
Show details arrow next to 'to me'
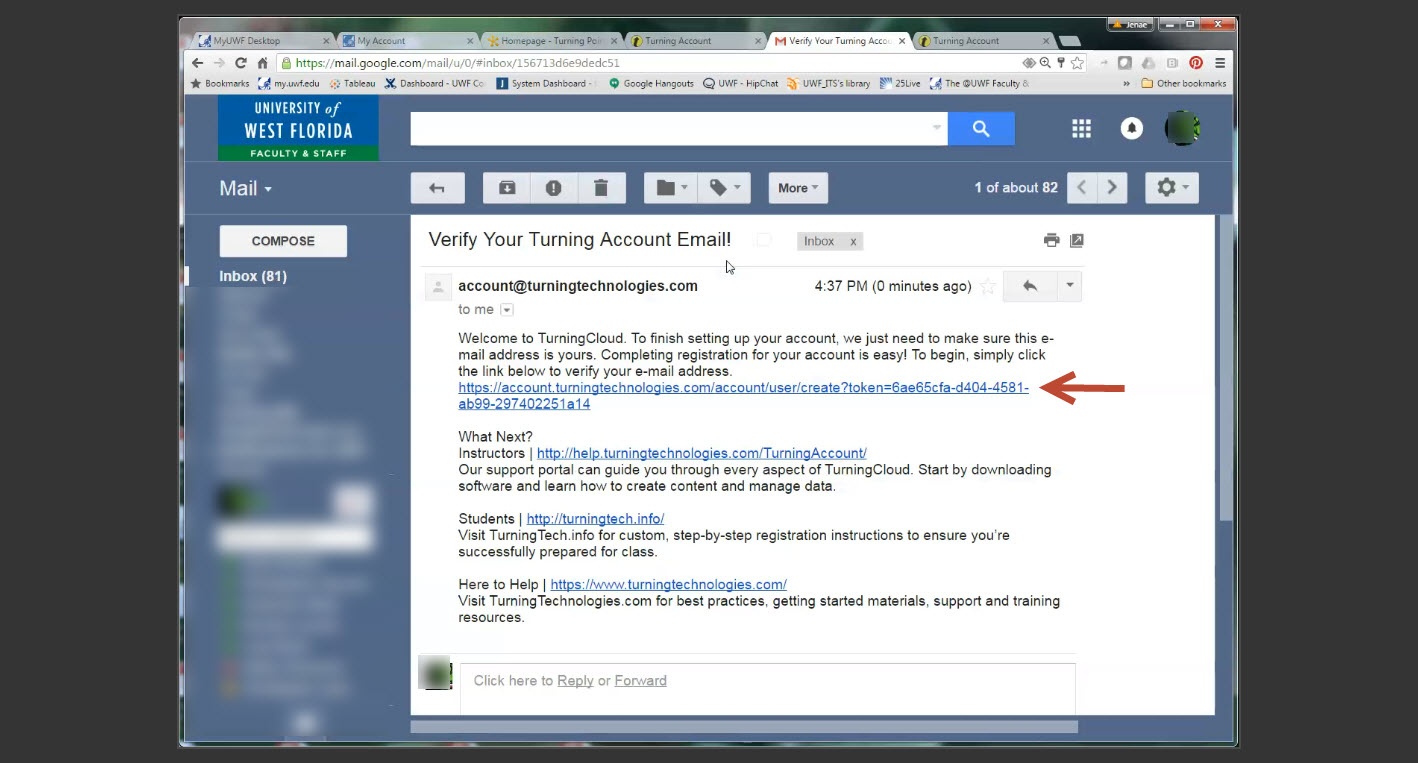[x=506, y=310]
